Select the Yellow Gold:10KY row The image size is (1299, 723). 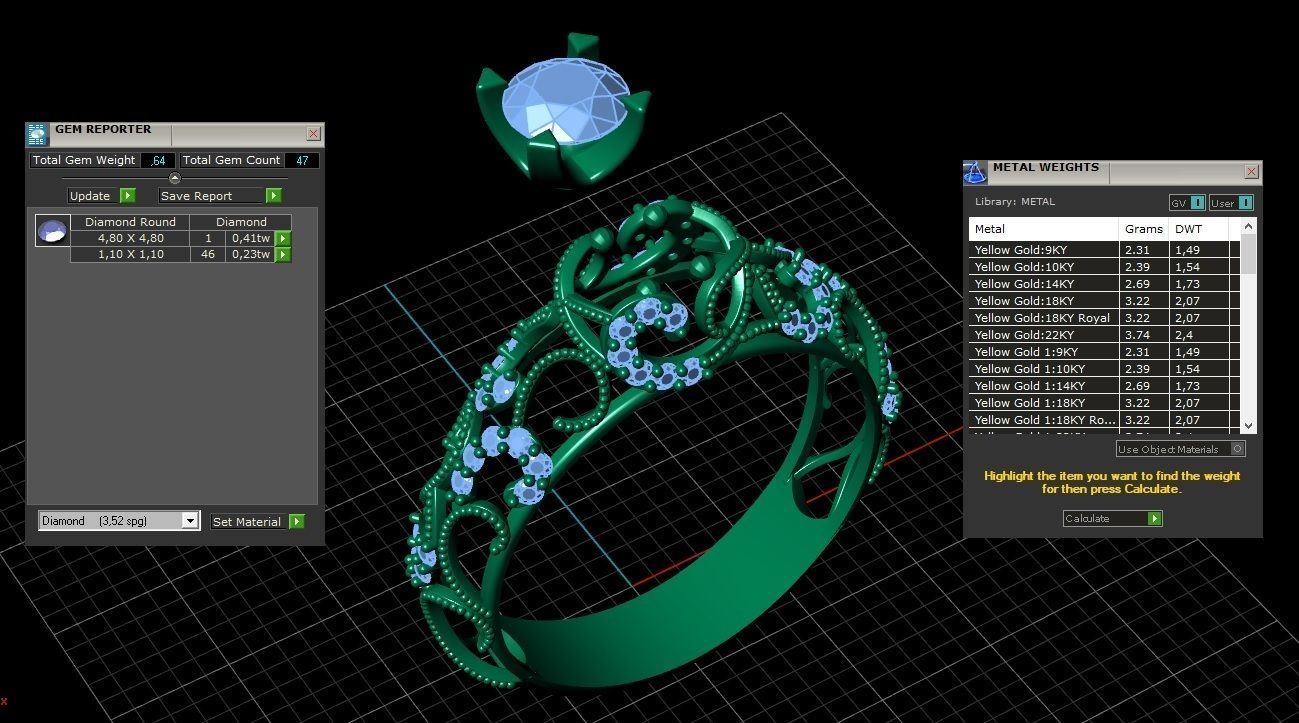[1104, 267]
